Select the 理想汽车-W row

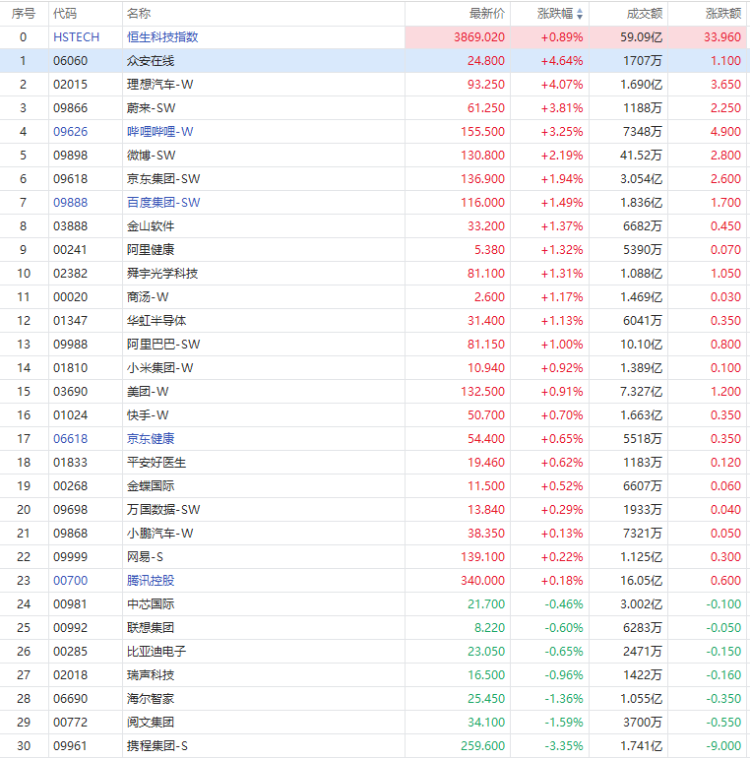(x=375, y=85)
